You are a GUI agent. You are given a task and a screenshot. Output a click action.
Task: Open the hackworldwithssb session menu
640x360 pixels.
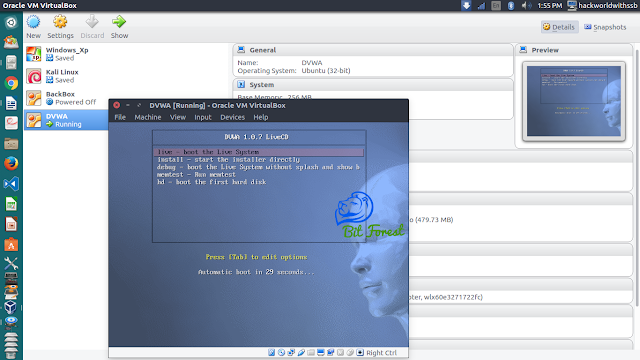tap(603, 5)
